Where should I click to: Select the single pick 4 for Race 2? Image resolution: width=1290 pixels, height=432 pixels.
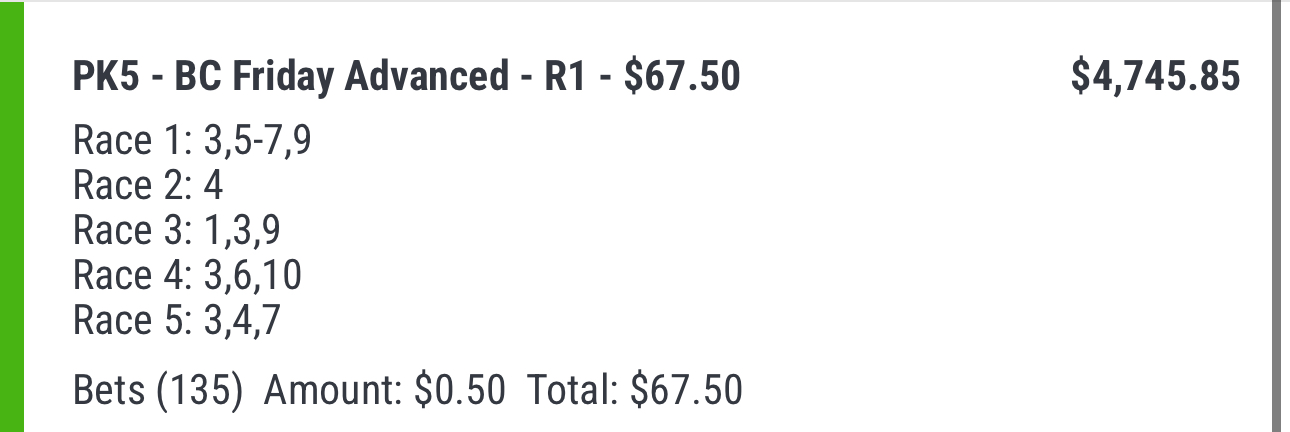point(213,186)
